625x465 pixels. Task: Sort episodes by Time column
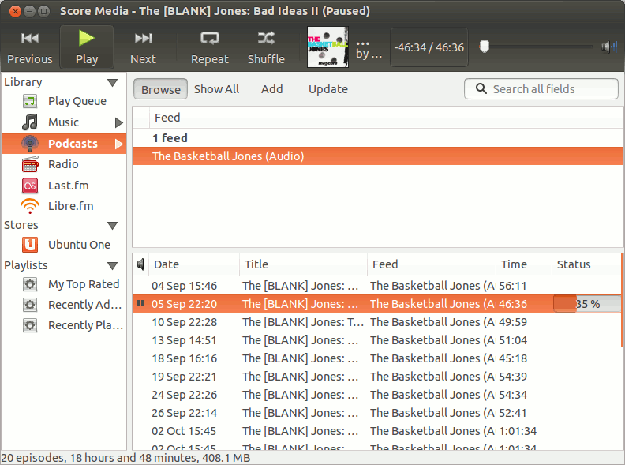pyautogui.click(x=524, y=264)
